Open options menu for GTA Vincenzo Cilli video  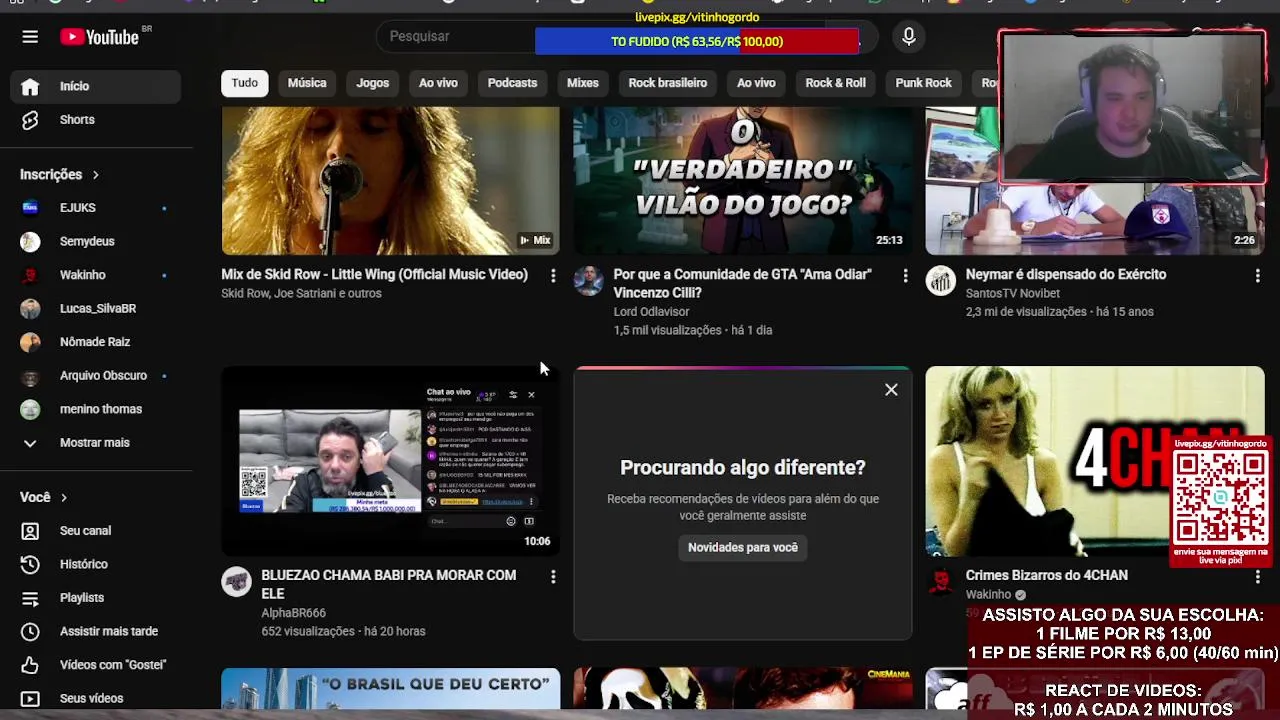[905, 275]
